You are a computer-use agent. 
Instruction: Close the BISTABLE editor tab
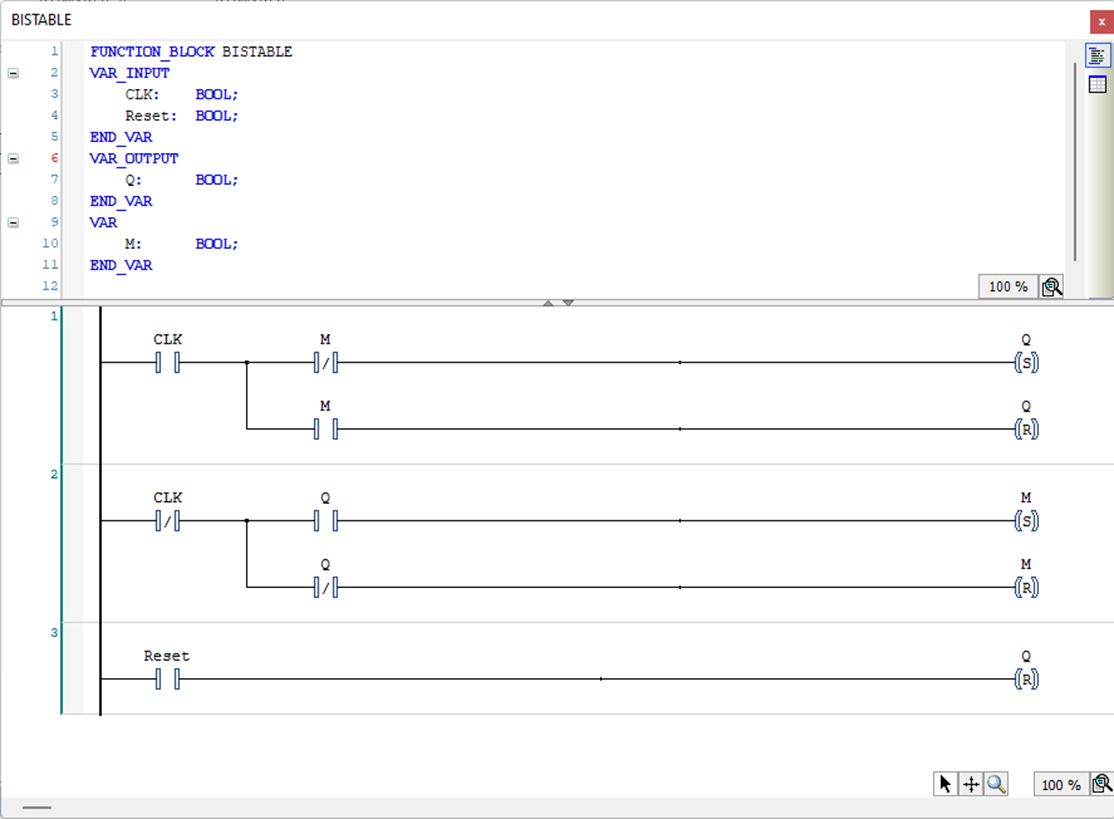pos(1101,21)
